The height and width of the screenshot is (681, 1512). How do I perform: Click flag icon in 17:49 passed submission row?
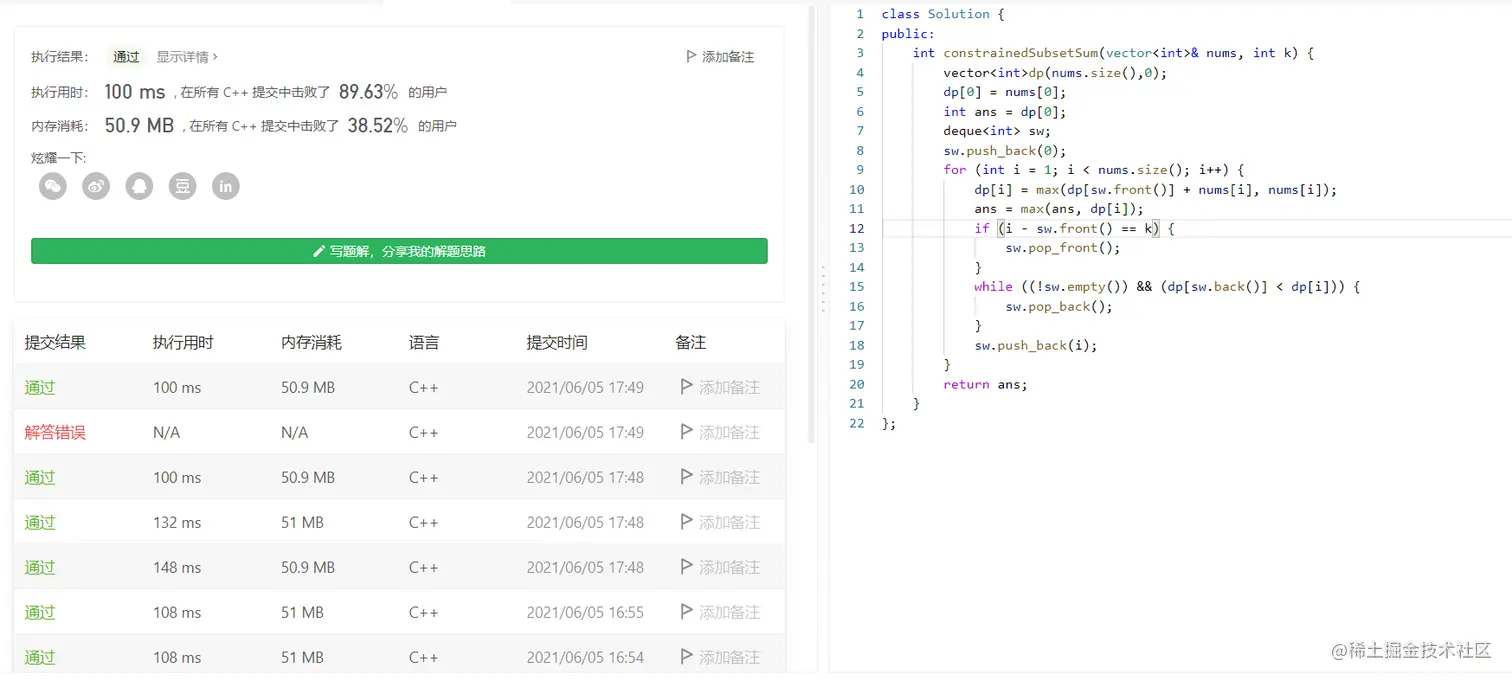point(686,387)
